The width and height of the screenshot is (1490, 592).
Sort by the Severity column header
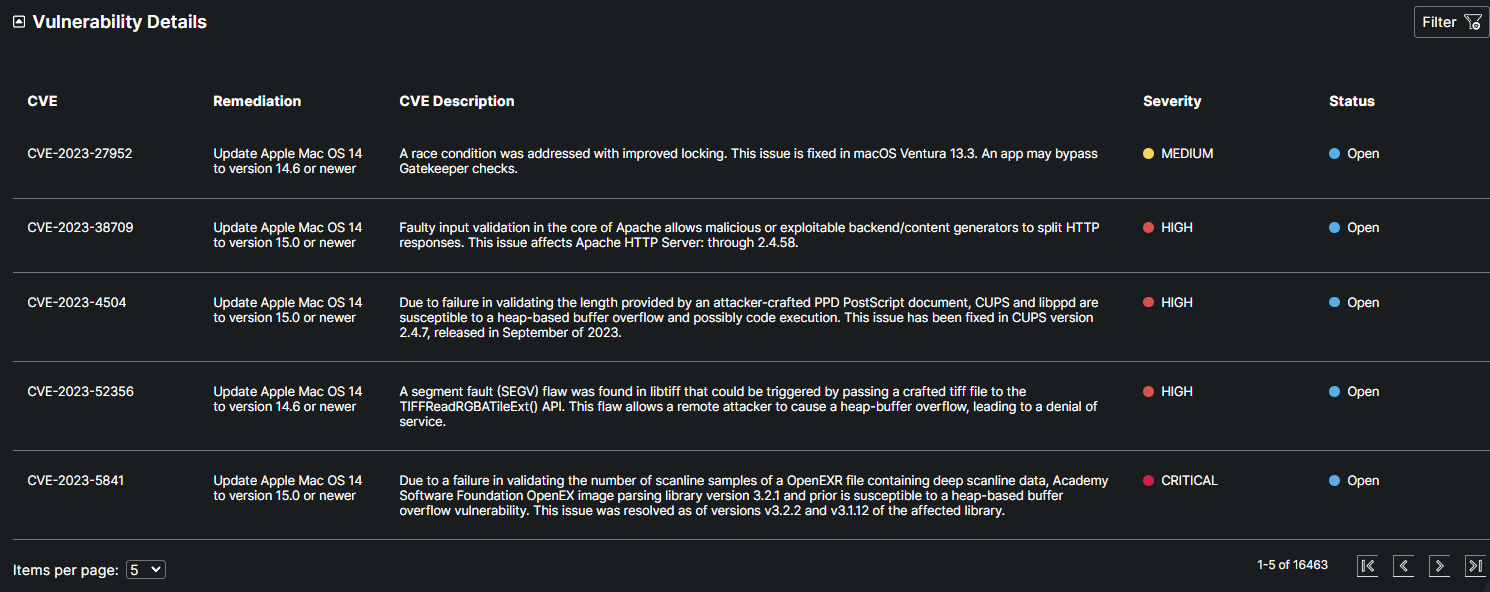coord(1172,101)
